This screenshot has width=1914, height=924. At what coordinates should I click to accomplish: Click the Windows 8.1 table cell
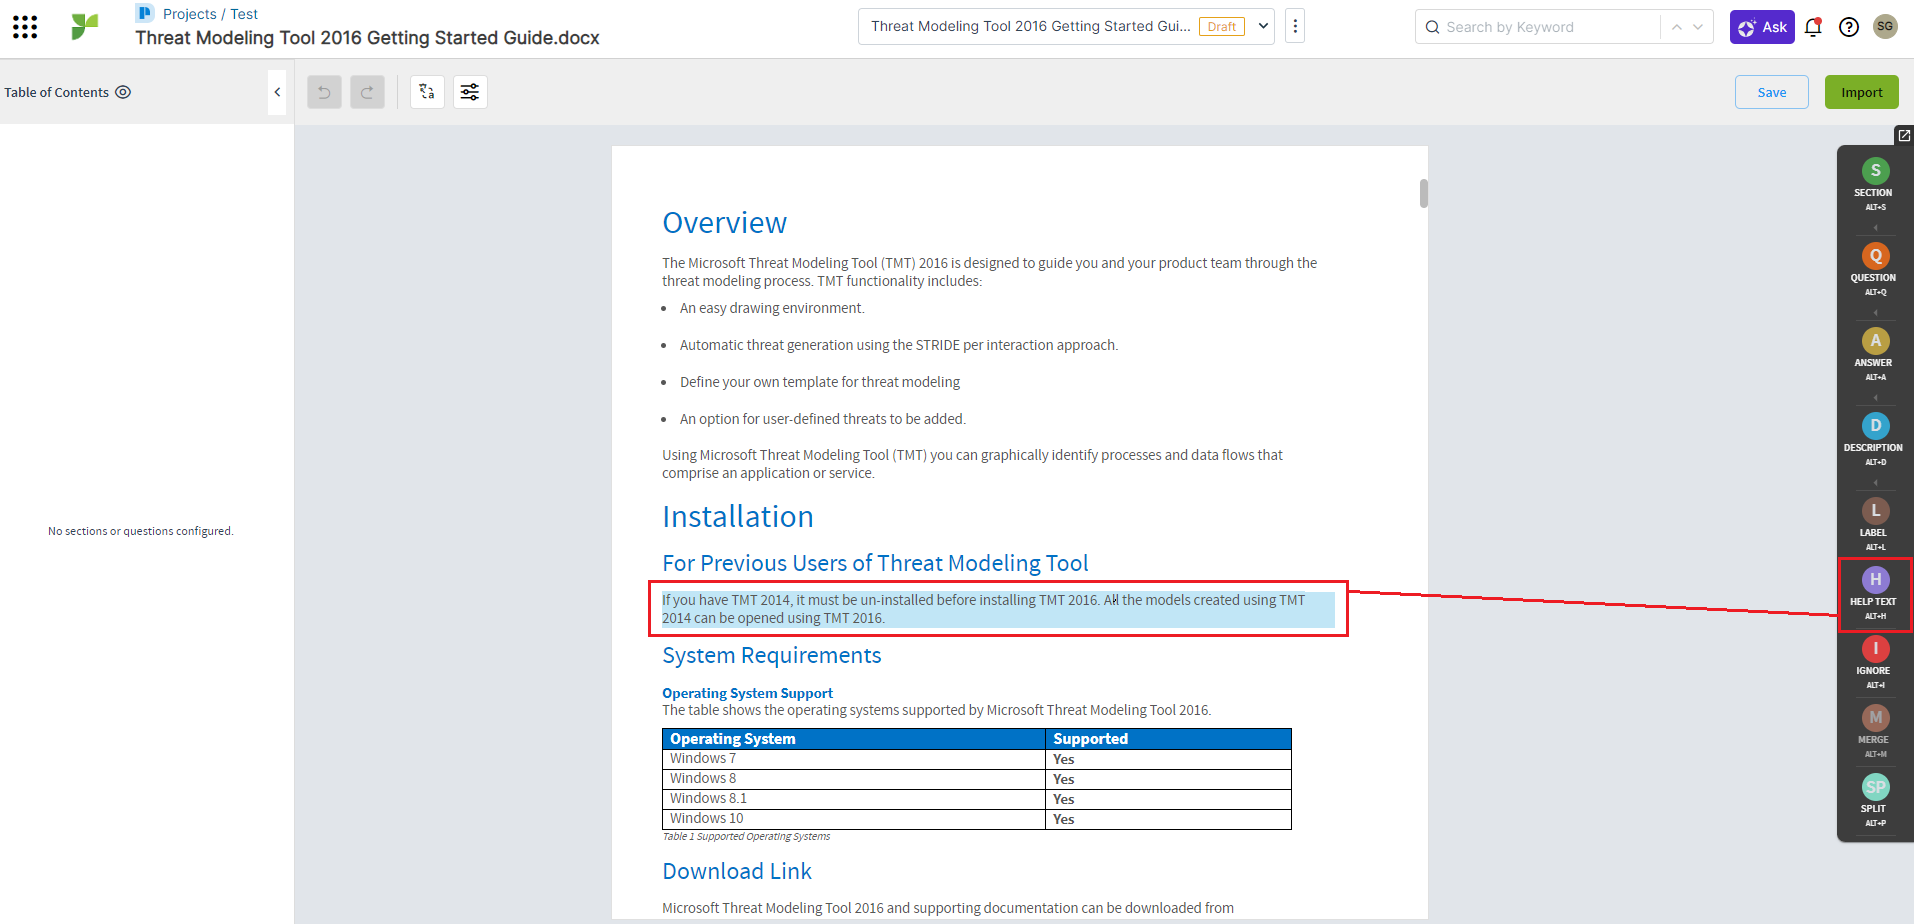click(x=854, y=799)
